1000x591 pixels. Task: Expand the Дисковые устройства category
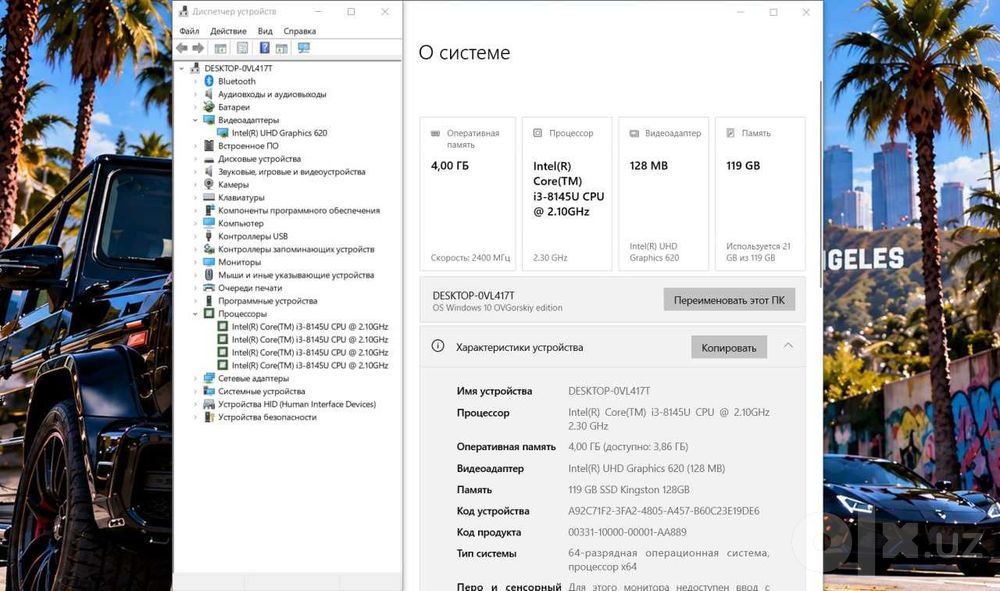coord(195,159)
